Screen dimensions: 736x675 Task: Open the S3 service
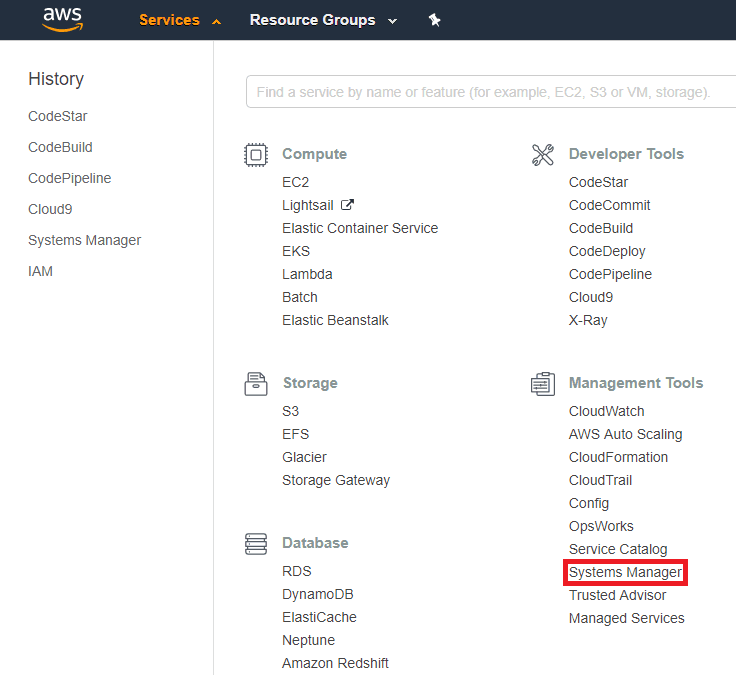[290, 411]
